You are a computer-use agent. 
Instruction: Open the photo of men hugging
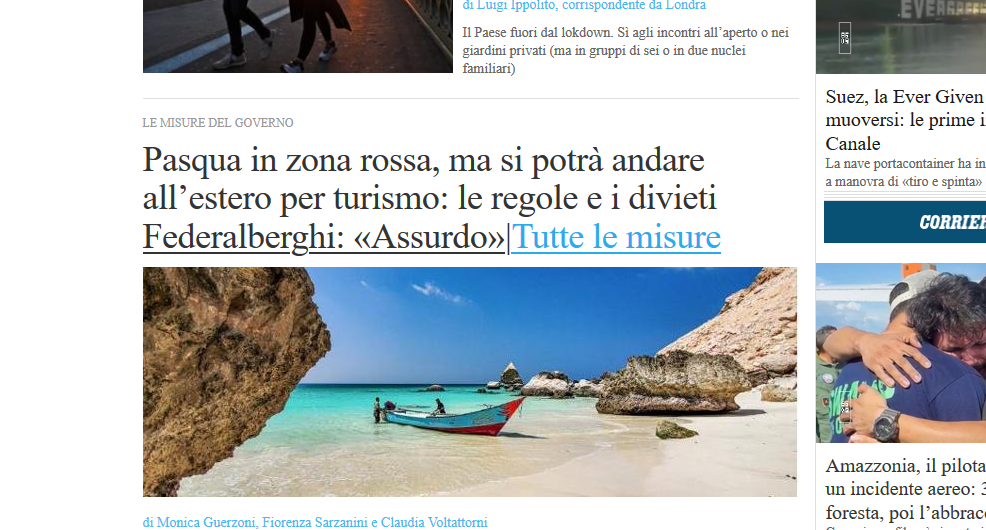(x=900, y=353)
